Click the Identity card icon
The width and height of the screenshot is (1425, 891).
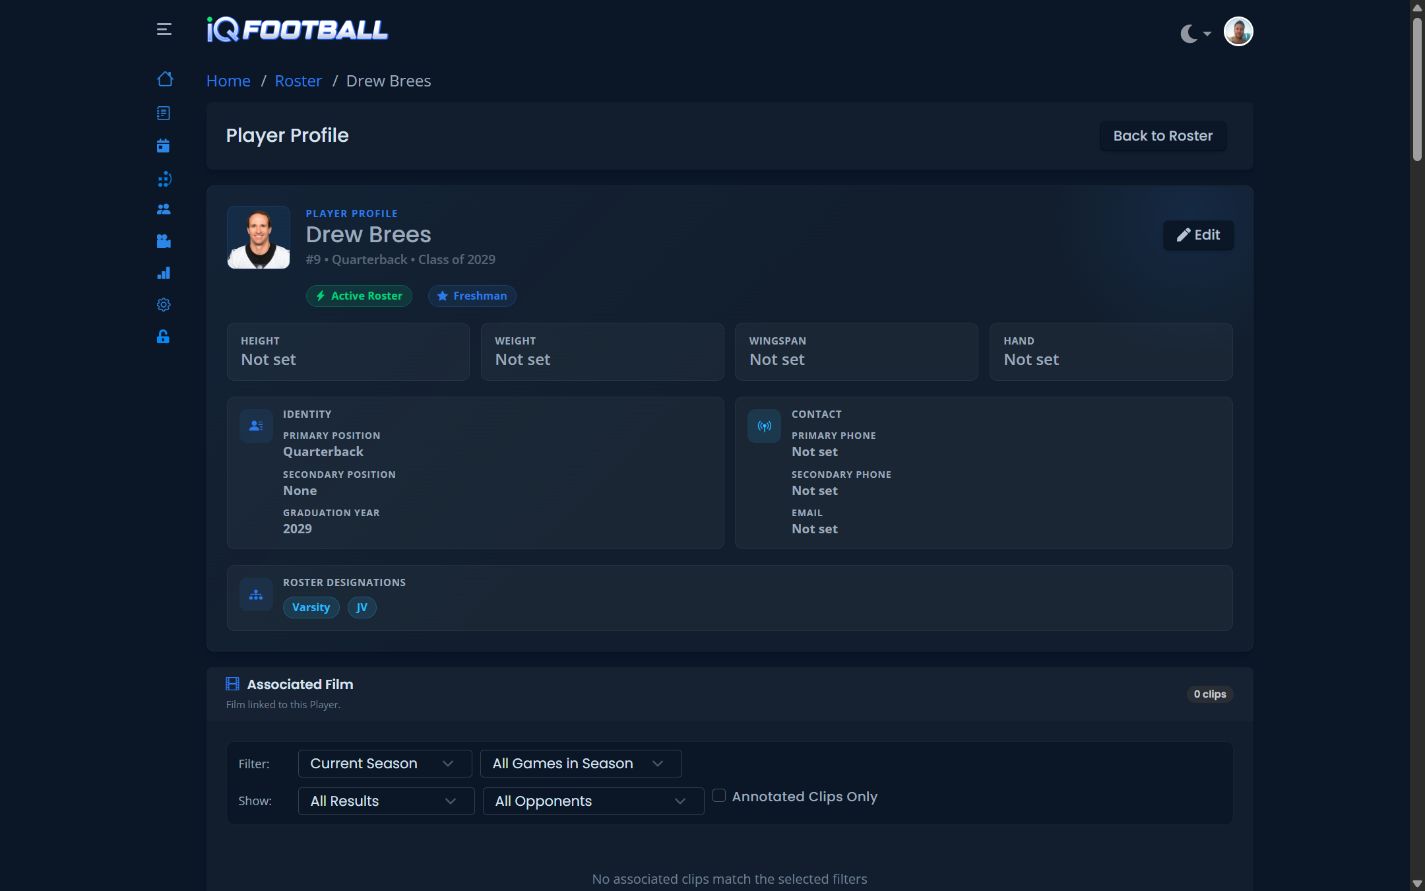coord(256,426)
